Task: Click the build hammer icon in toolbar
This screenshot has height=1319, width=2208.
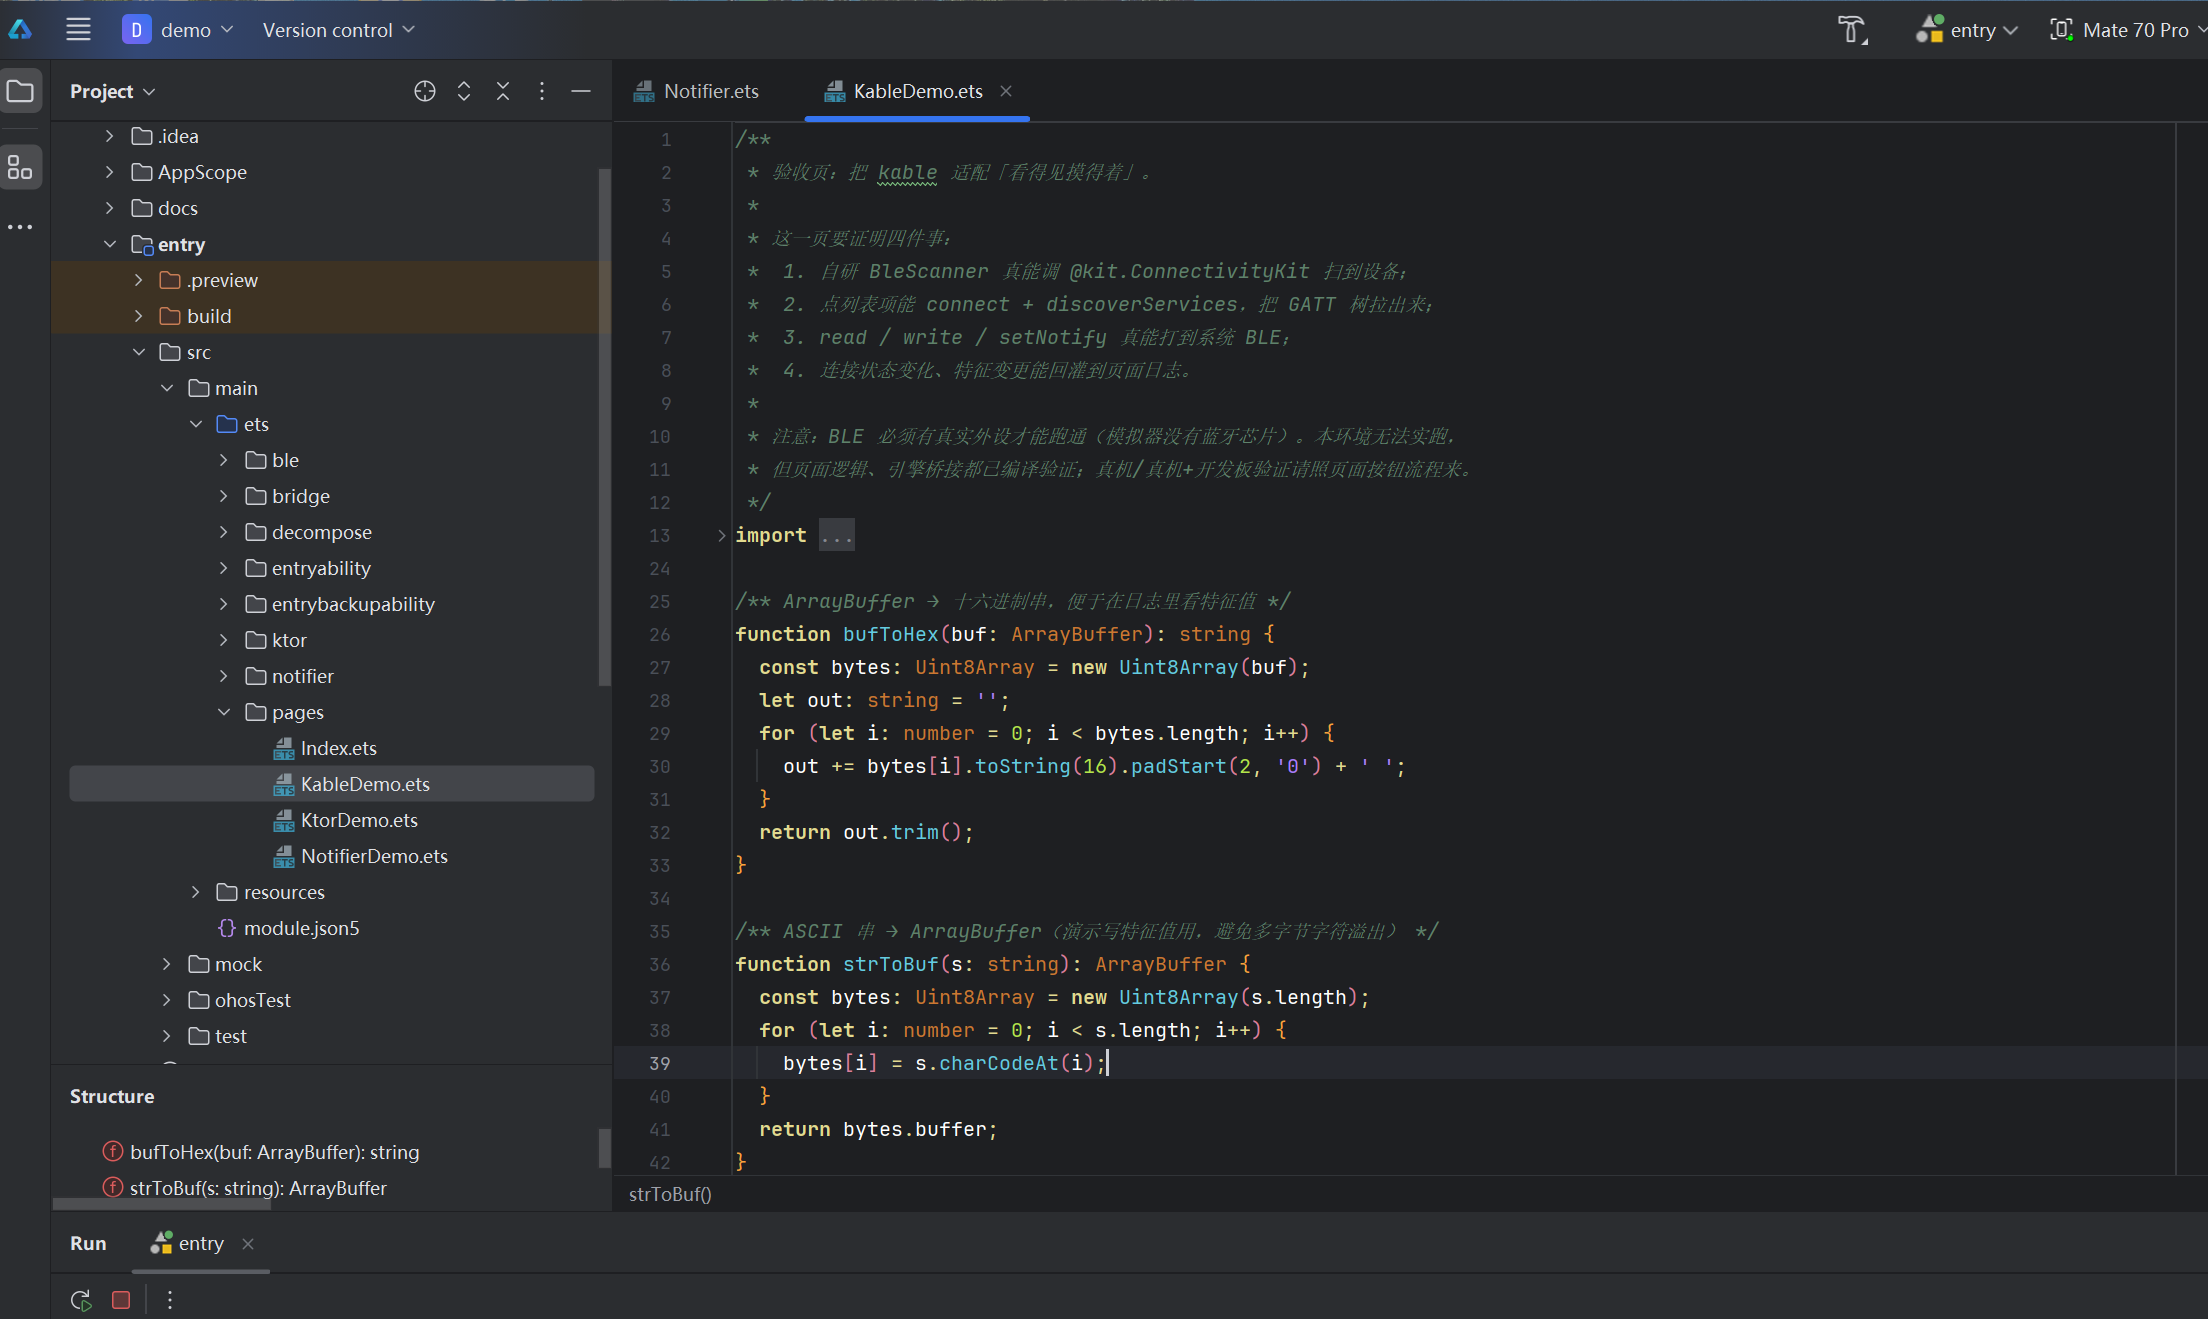Action: 1853,30
